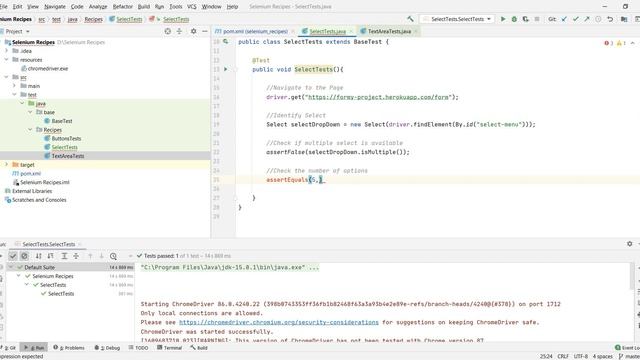The image size is (640, 360).
Task: Toggle sort alphabetically in test runner
Action: click(38, 256)
